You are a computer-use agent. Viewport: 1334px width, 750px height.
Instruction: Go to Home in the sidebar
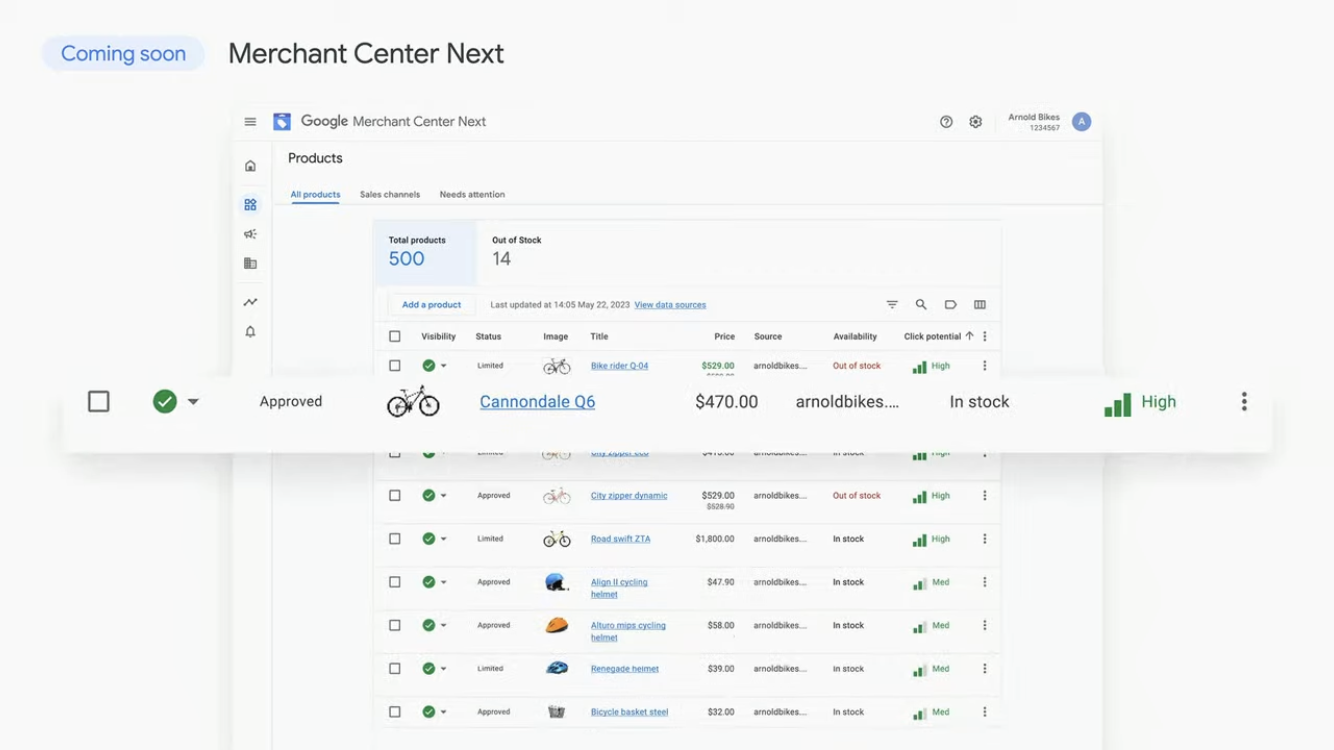point(250,166)
